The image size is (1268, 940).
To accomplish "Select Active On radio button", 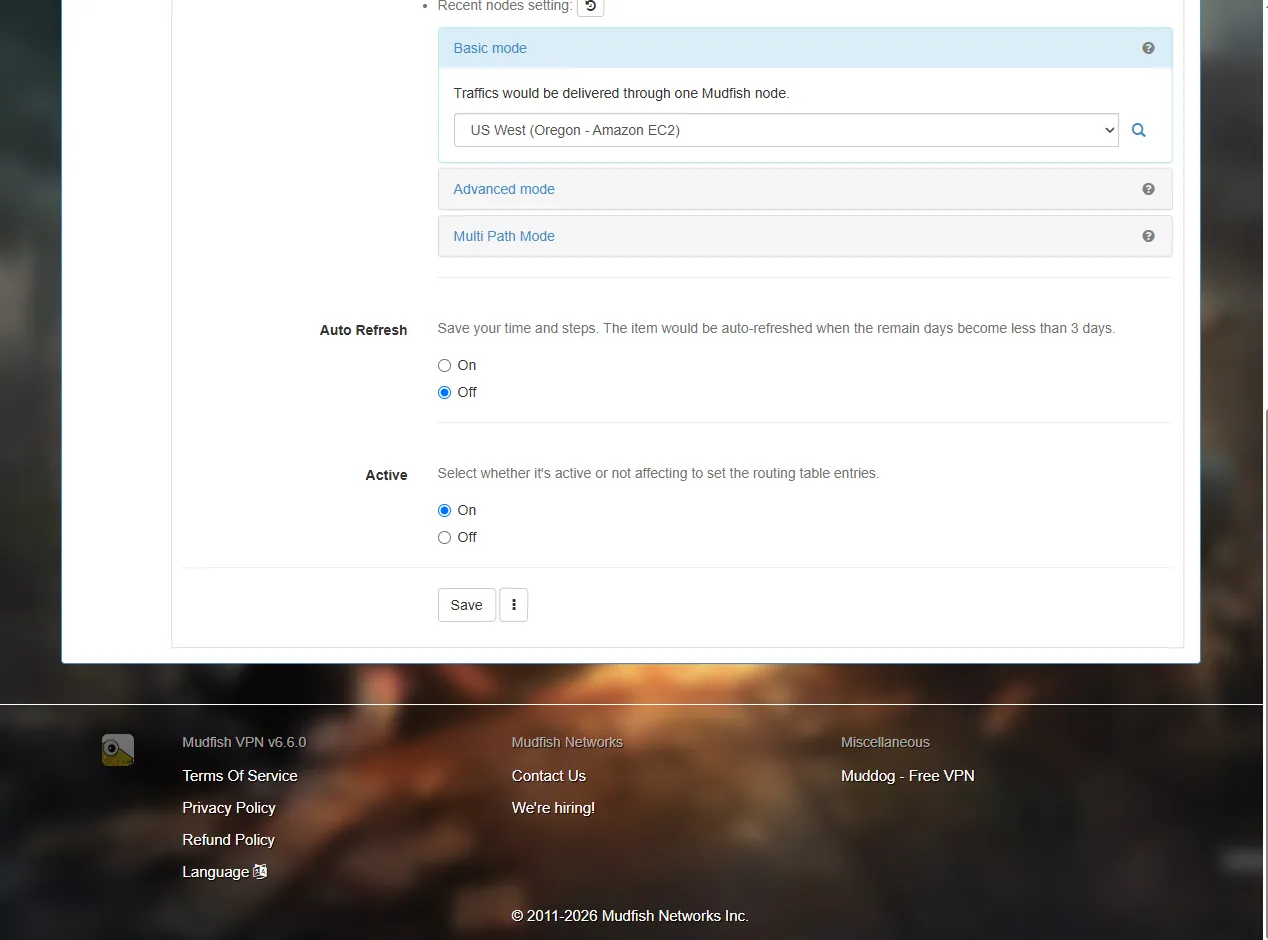I will 444,511.
